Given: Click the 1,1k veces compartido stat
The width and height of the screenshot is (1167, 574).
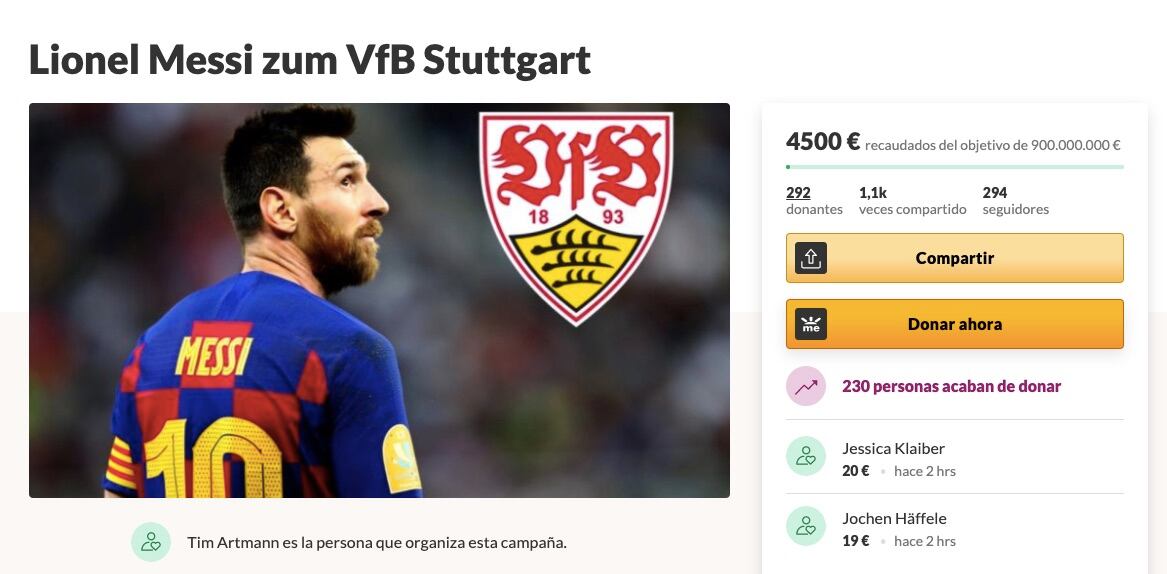Looking at the screenshot, I should pyautogui.click(x=912, y=201).
